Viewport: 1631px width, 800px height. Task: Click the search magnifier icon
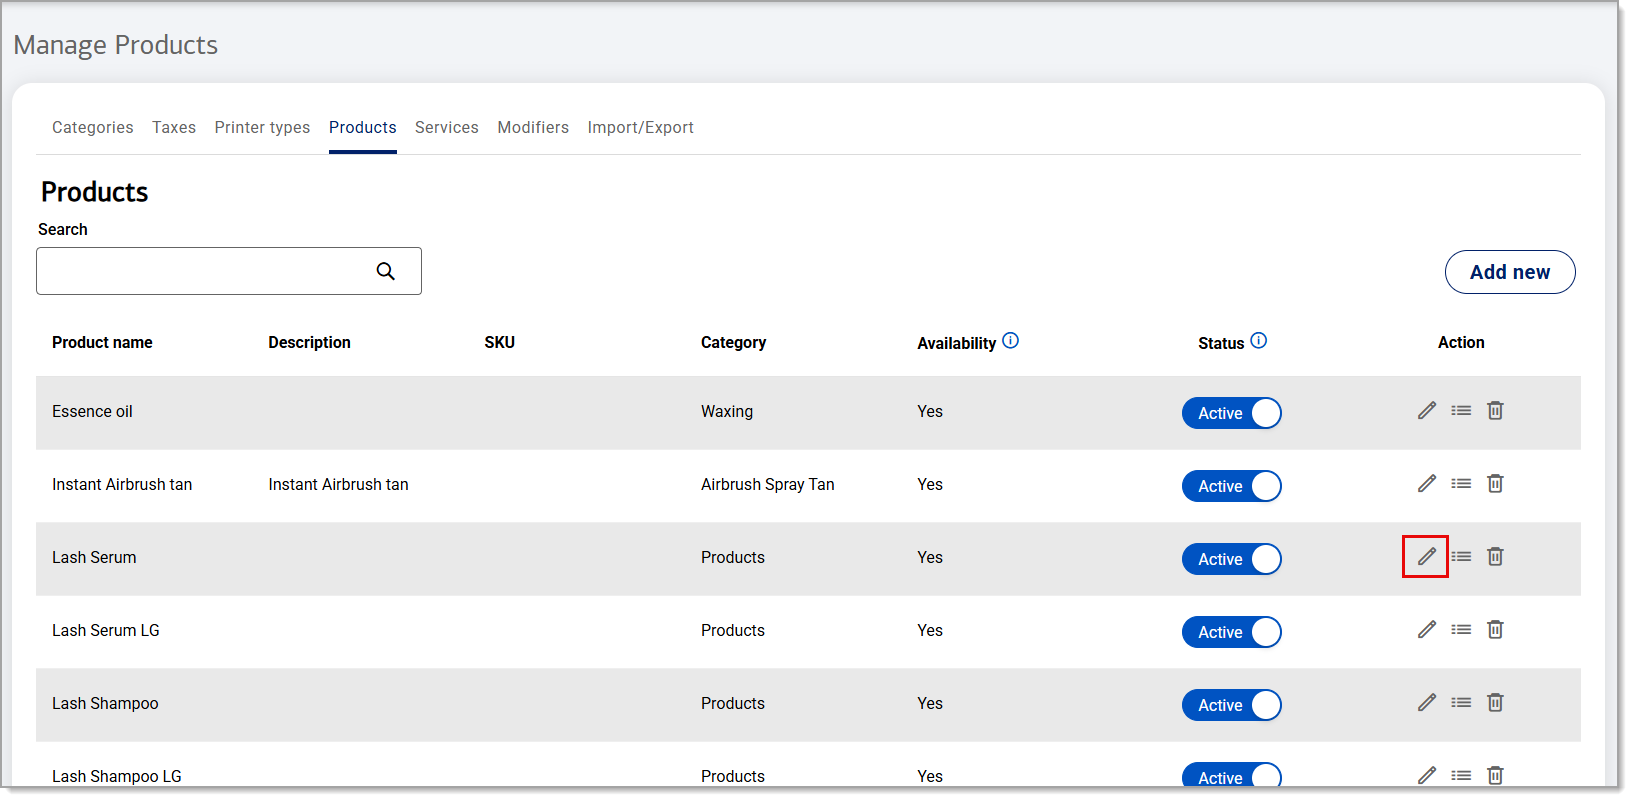click(385, 271)
